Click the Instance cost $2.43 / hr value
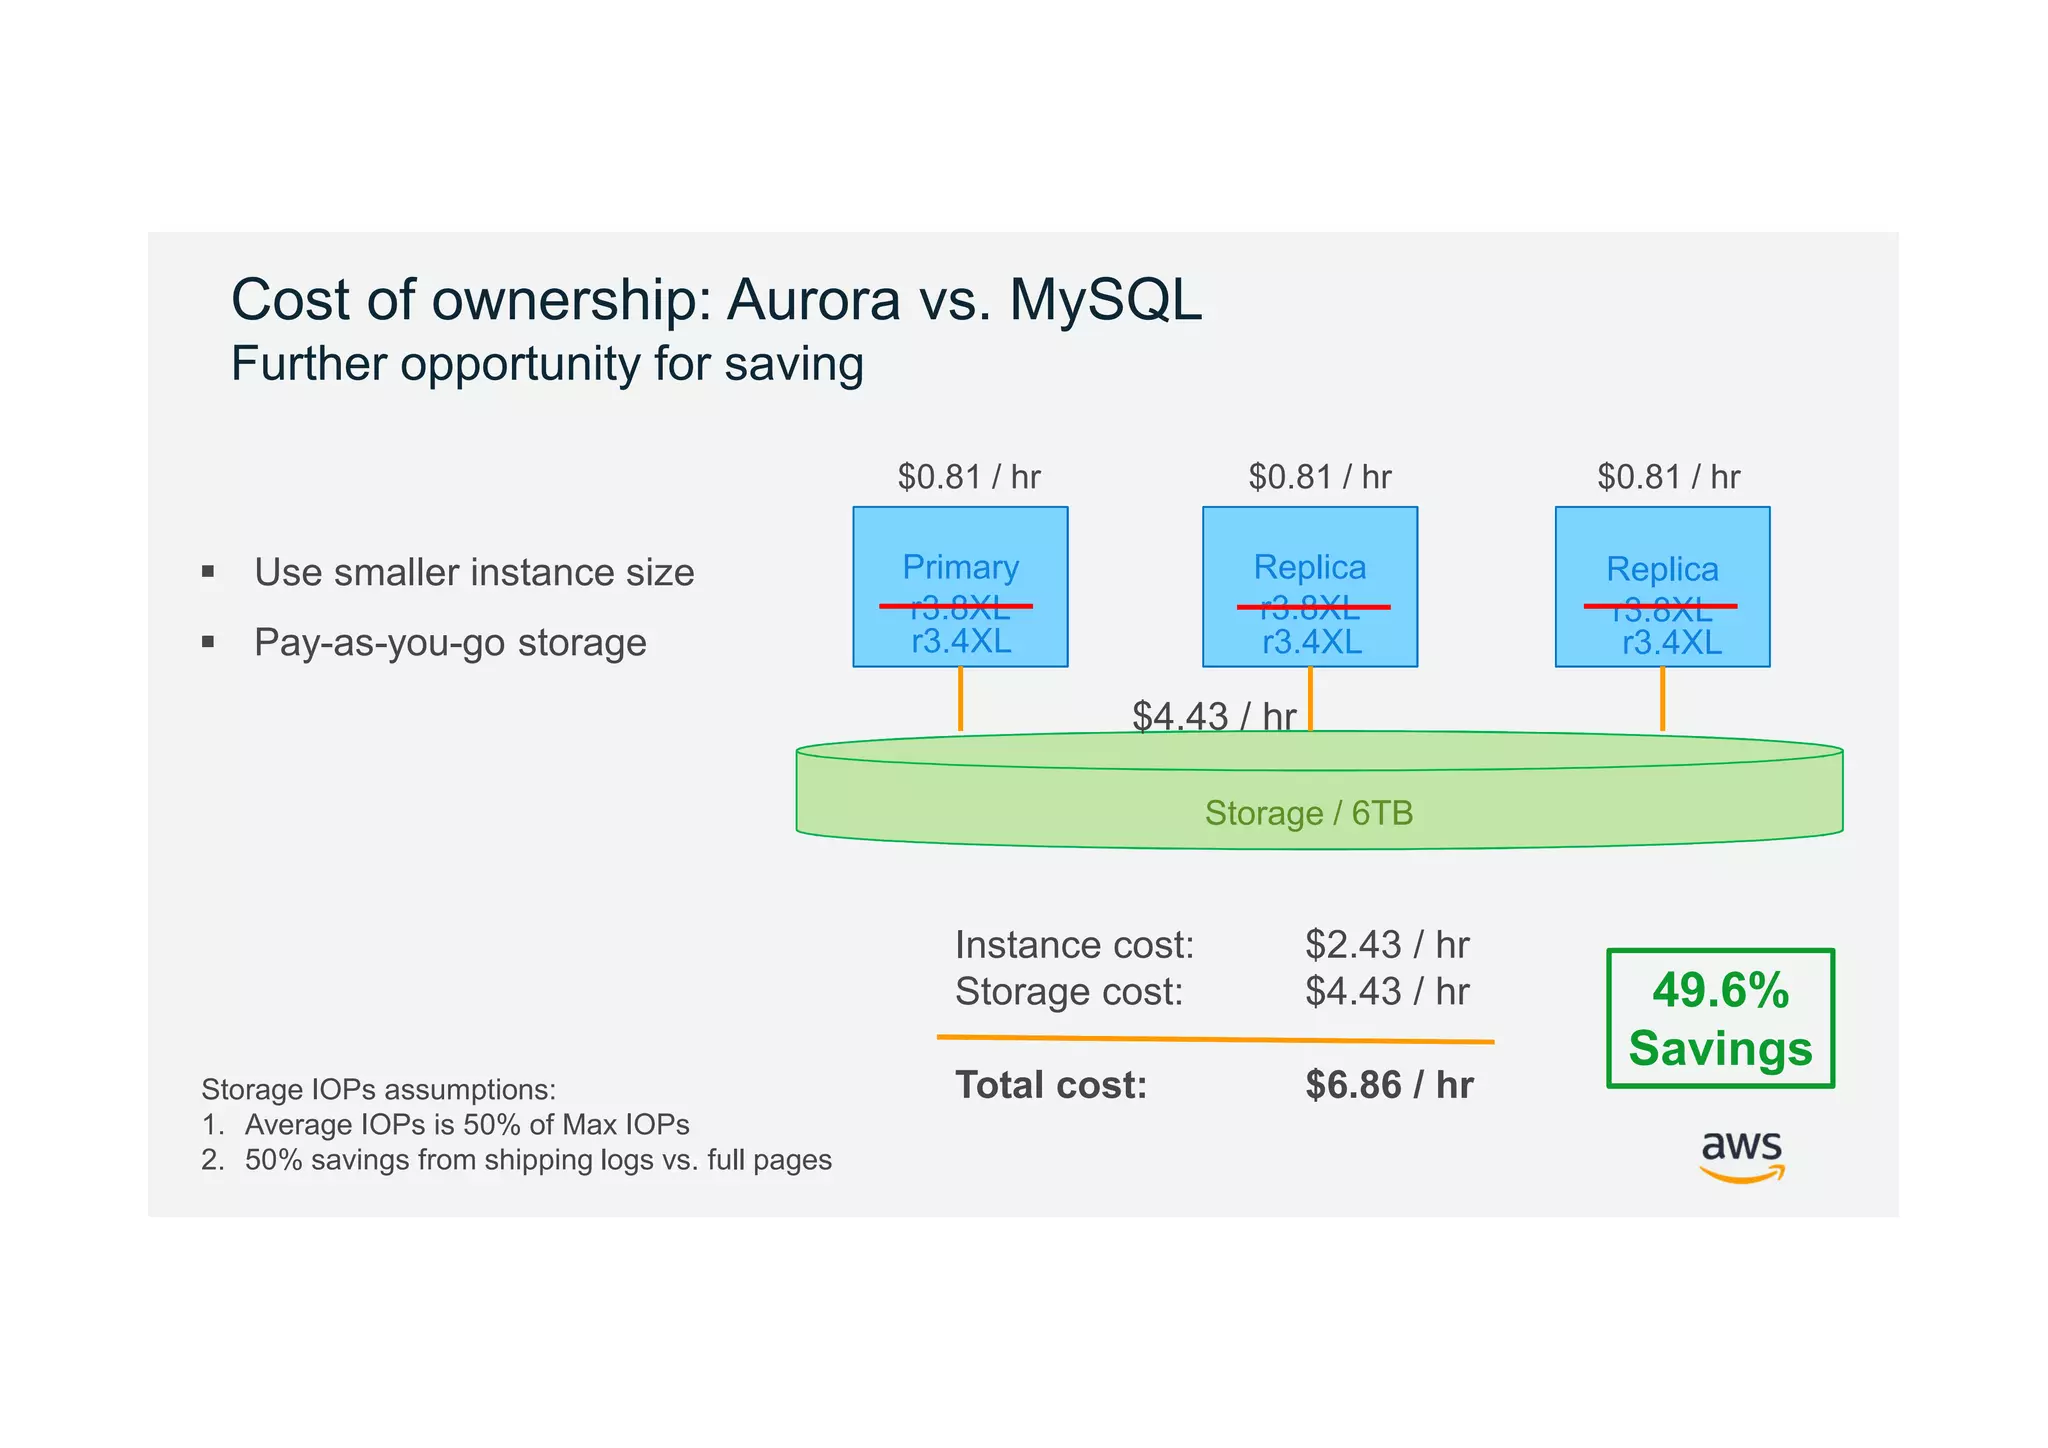 [x=1386, y=945]
